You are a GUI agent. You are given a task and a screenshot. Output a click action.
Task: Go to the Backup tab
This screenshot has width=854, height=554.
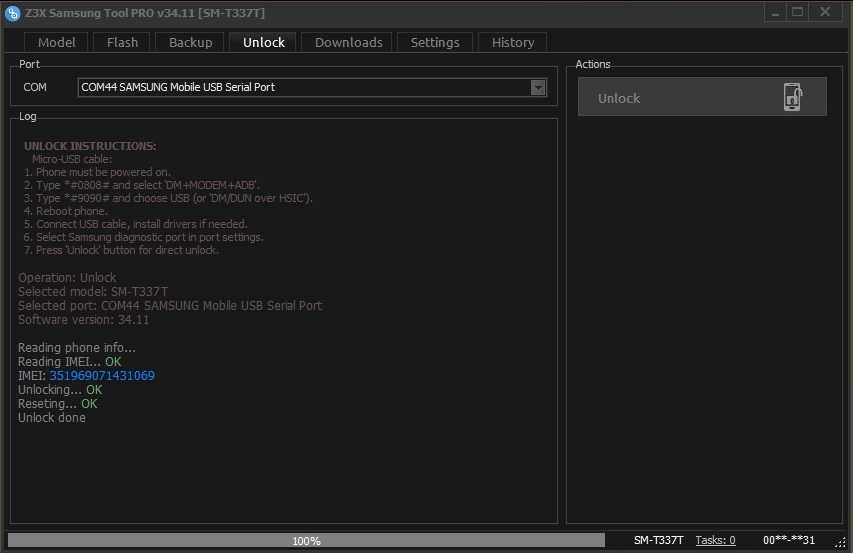[x=190, y=42]
